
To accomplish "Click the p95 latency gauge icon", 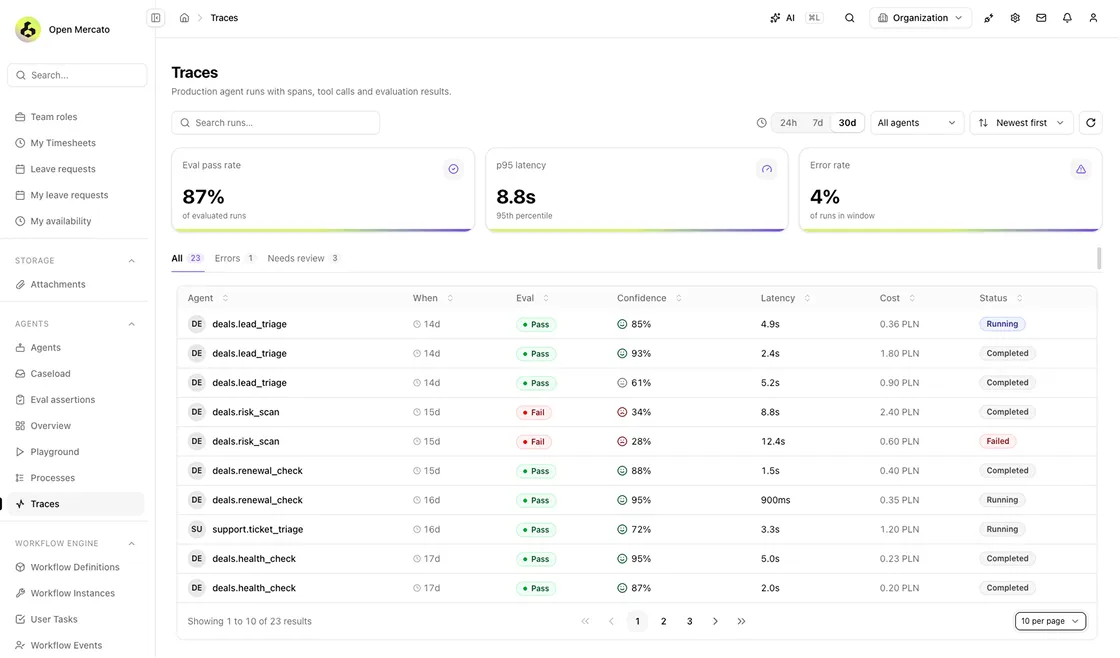I will (x=766, y=169).
